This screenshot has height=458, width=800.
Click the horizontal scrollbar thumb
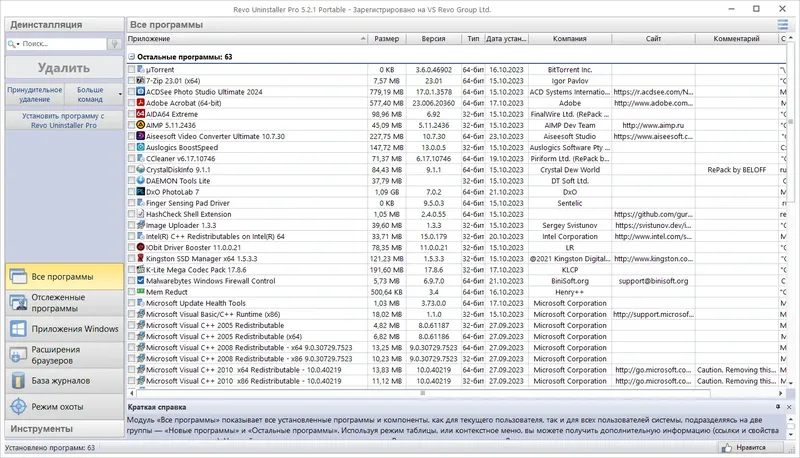pos(423,393)
